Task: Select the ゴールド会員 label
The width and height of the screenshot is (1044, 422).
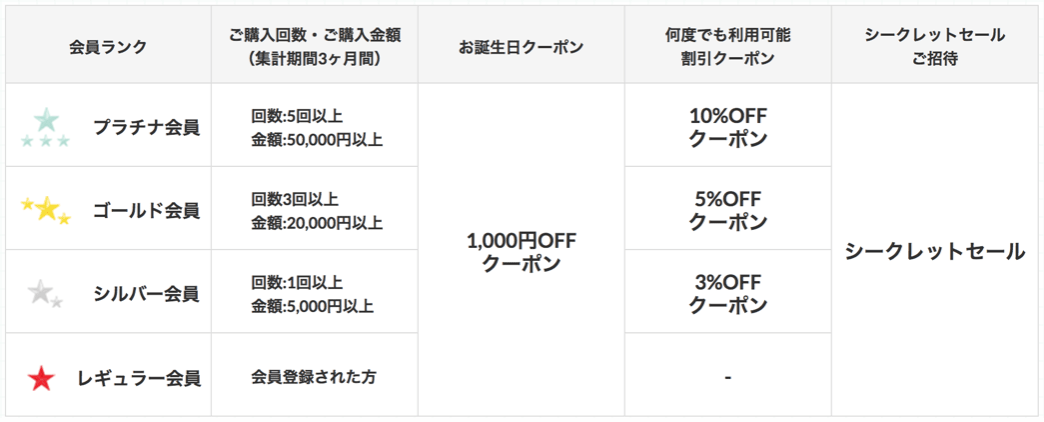Action: click(x=146, y=211)
